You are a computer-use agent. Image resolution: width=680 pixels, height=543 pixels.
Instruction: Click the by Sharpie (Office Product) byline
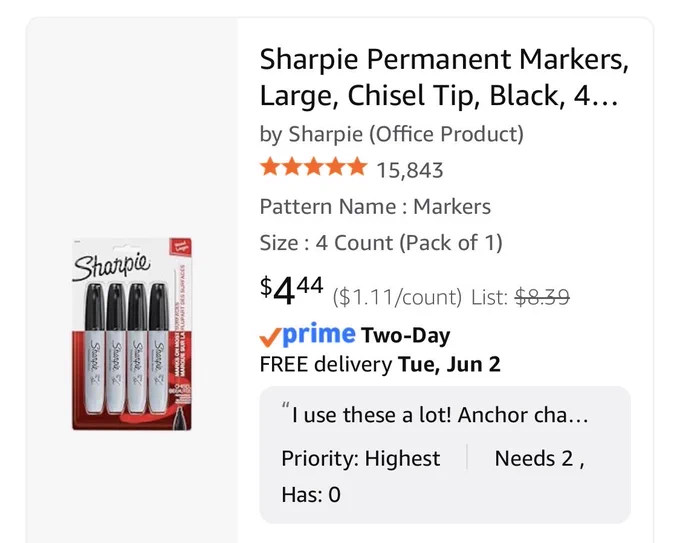click(392, 134)
